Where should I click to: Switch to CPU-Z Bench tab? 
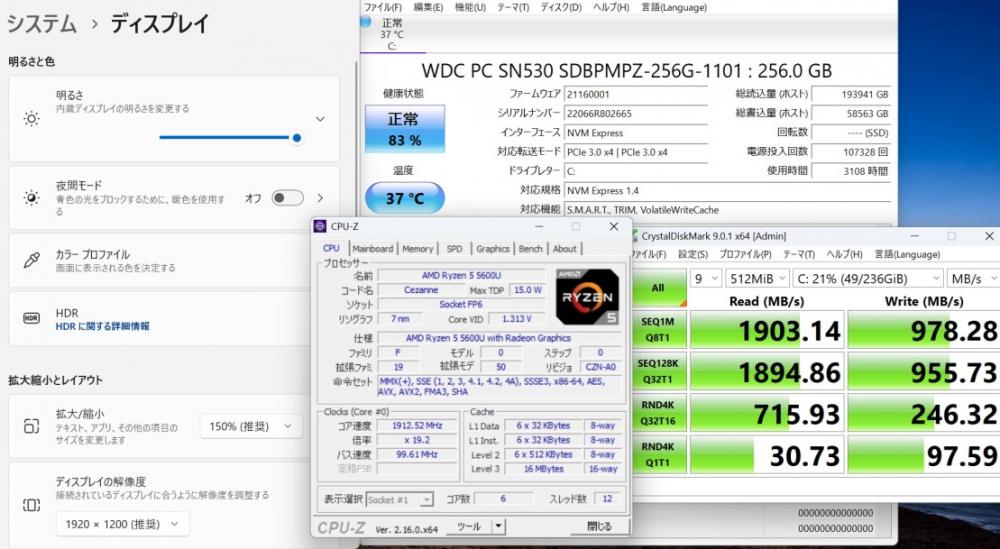point(531,249)
